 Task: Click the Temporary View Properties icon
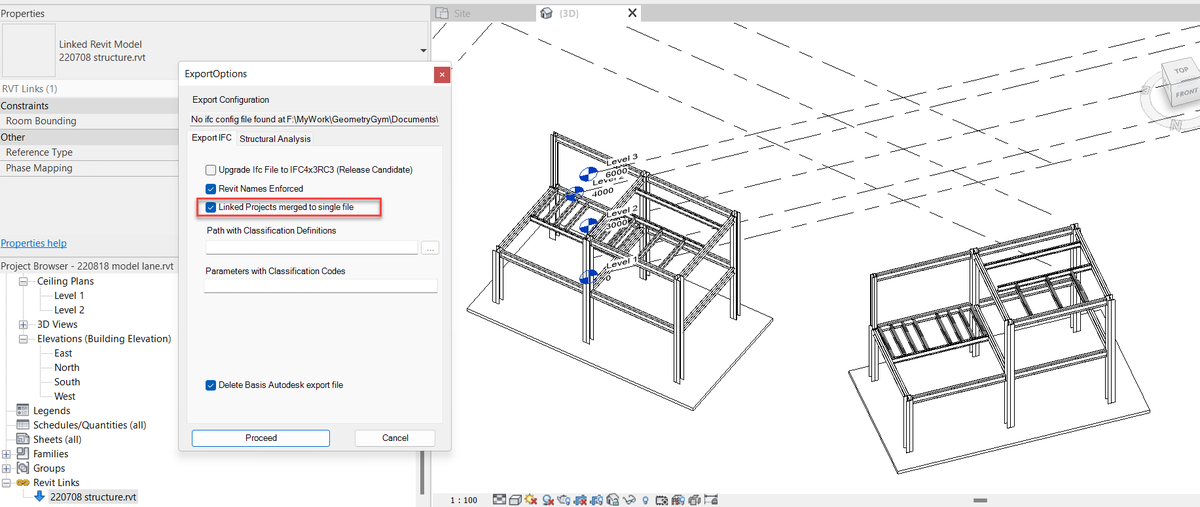click(661, 499)
